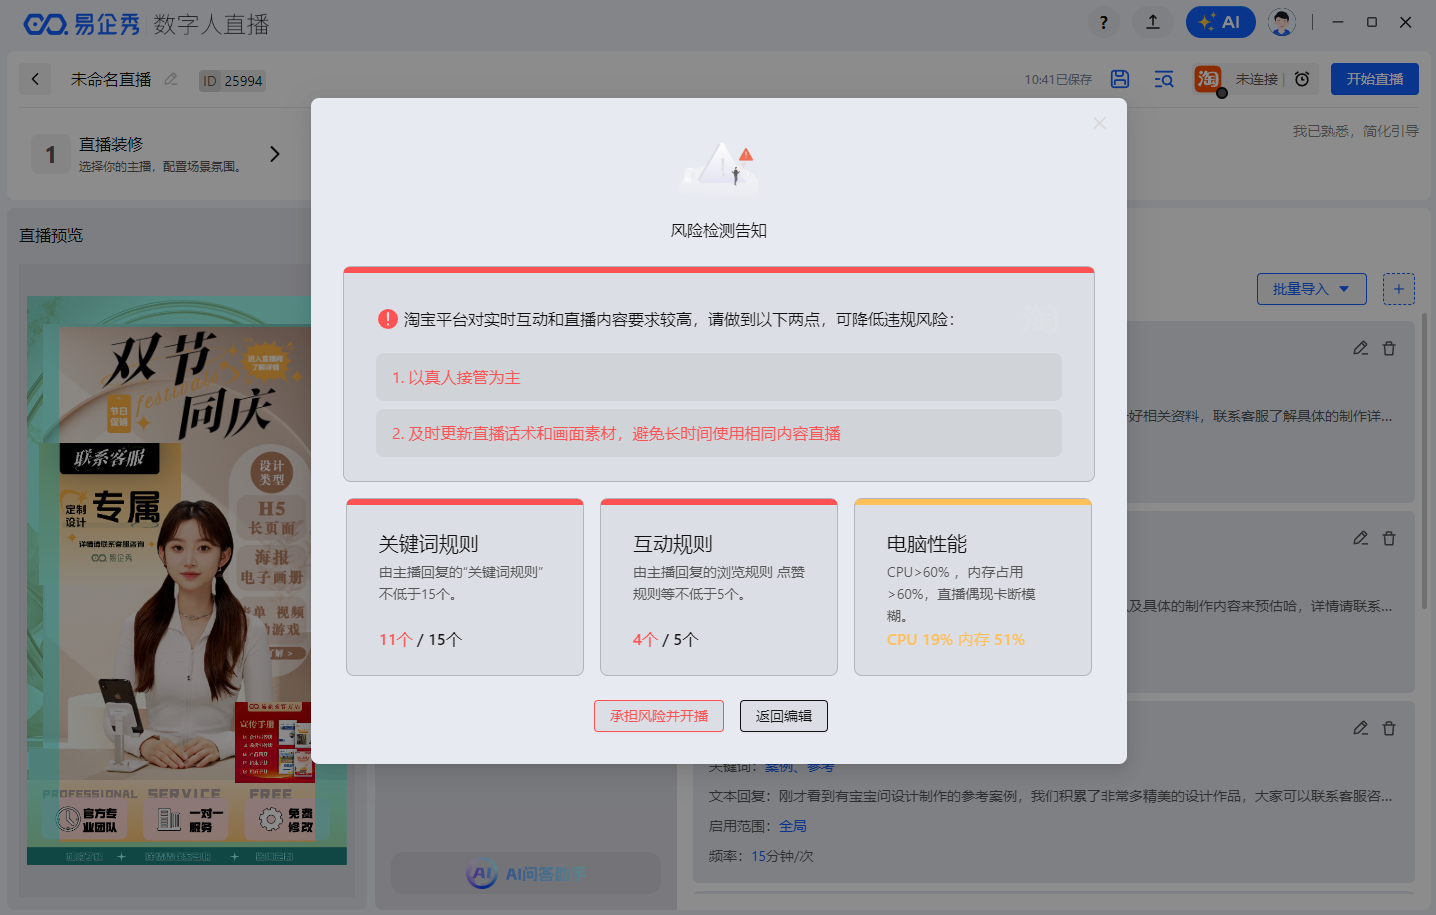The width and height of the screenshot is (1436, 915).
Task: Click the upload share icon in title bar
Action: tap(1153, 22)
